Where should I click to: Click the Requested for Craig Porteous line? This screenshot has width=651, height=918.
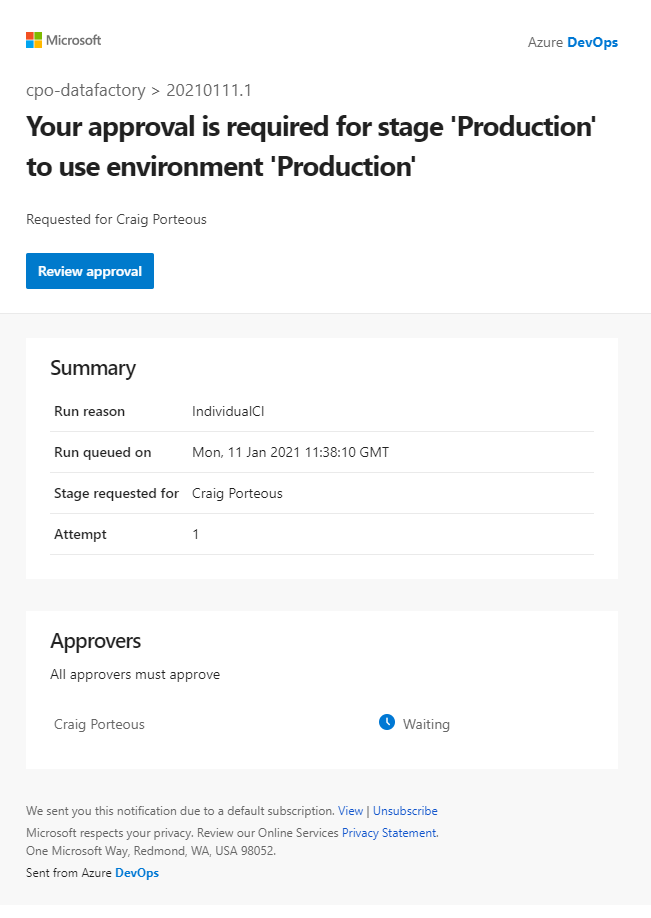pyautogui.click(x=116, y=219)
